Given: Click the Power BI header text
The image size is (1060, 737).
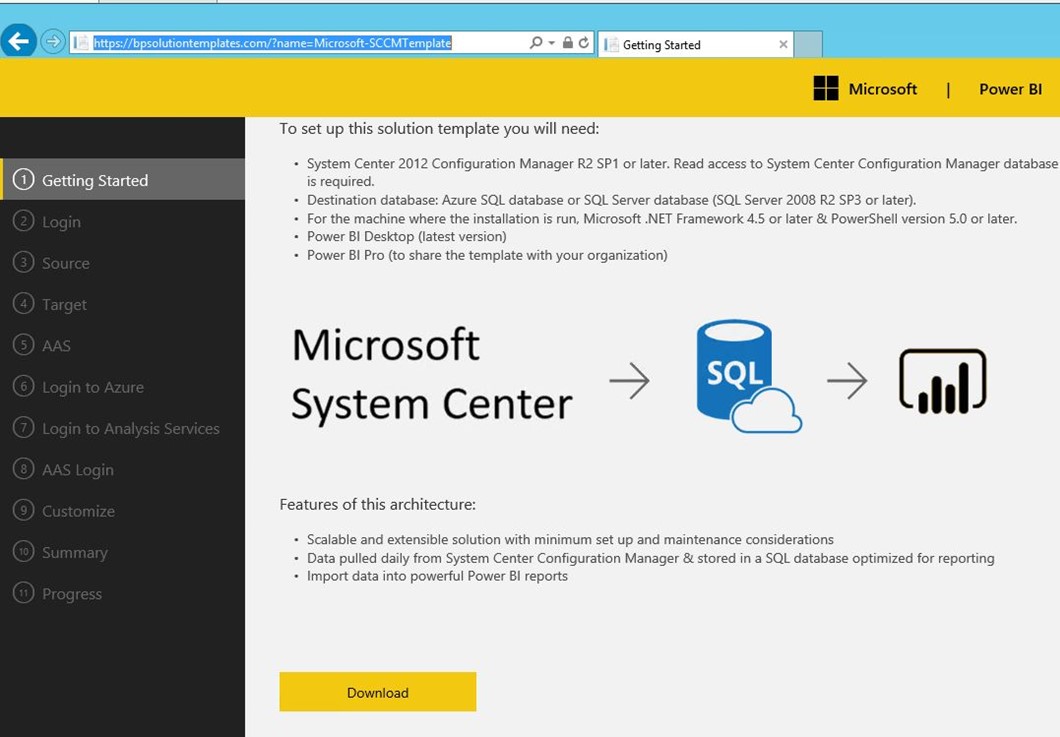Looking at the screenshot, I should 1010,89.
